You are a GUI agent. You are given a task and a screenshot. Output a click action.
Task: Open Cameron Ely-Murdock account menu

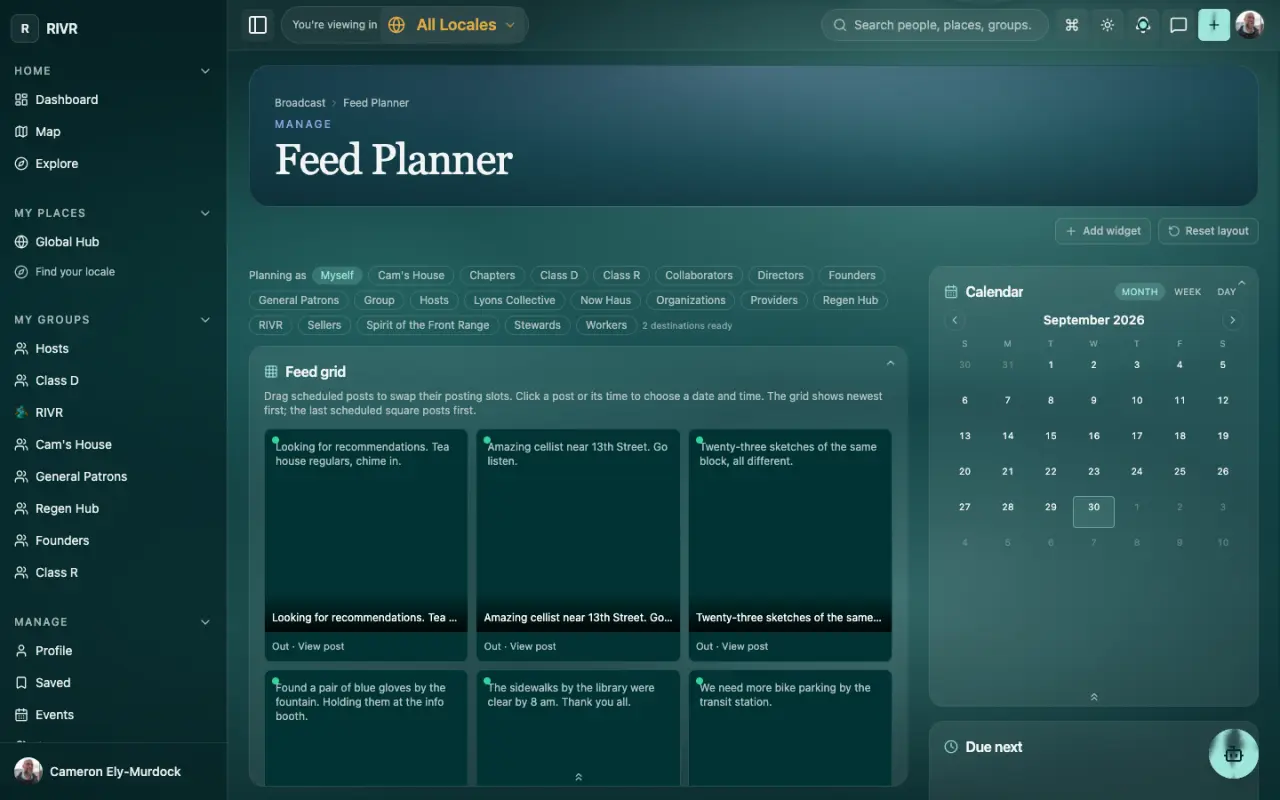(x=113, y=771)
